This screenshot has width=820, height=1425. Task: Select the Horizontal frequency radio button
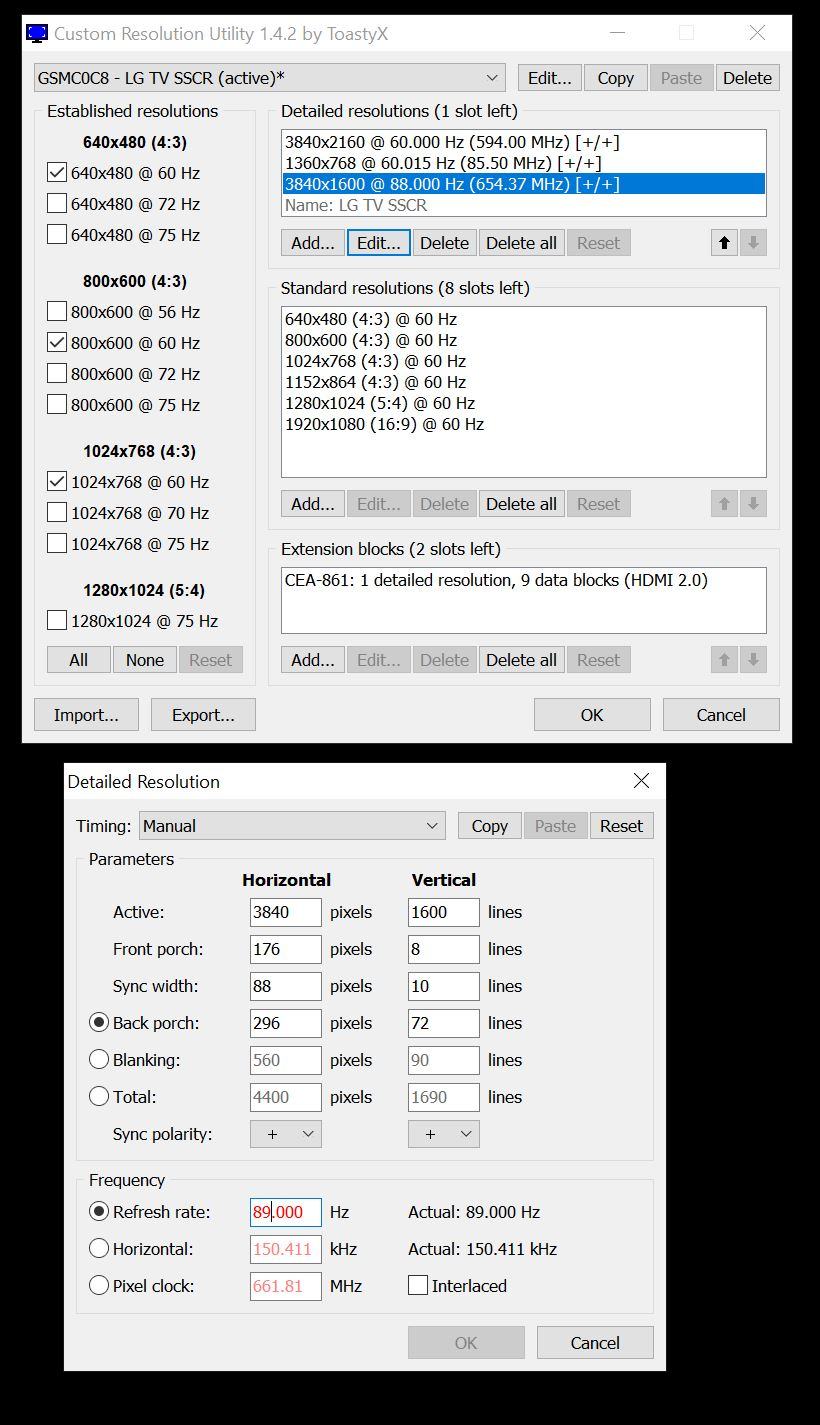[99, 1249]
